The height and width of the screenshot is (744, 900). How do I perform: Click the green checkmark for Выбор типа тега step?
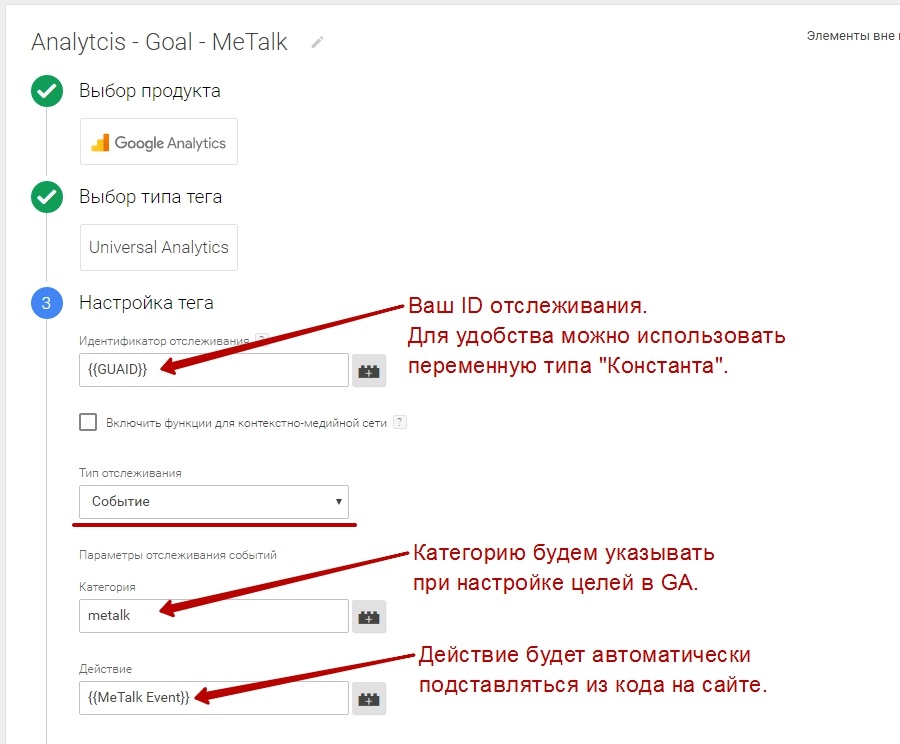[x=47, y=197]
